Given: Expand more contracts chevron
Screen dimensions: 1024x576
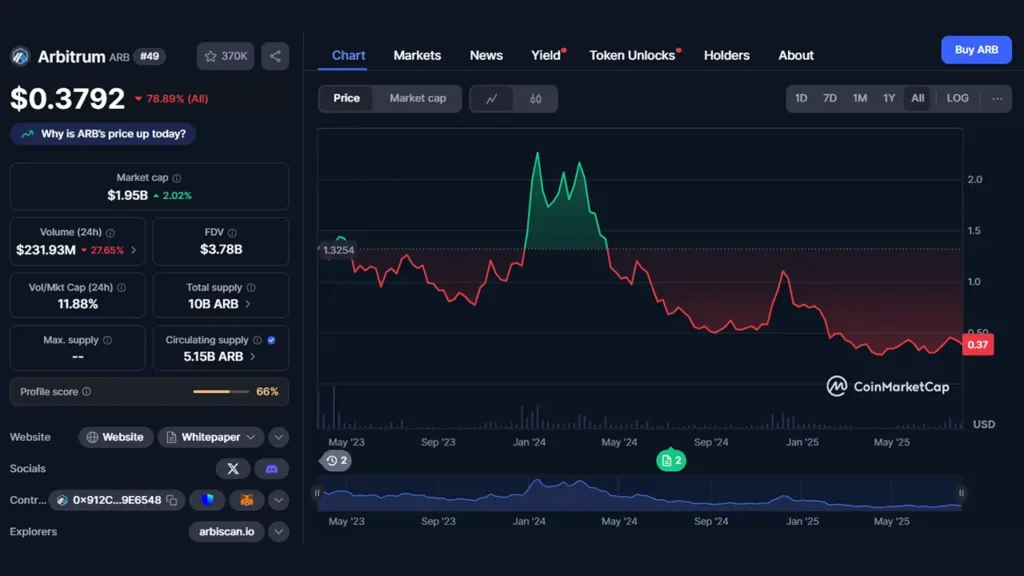Looking at the screenshot, I should tap(279, 500).
